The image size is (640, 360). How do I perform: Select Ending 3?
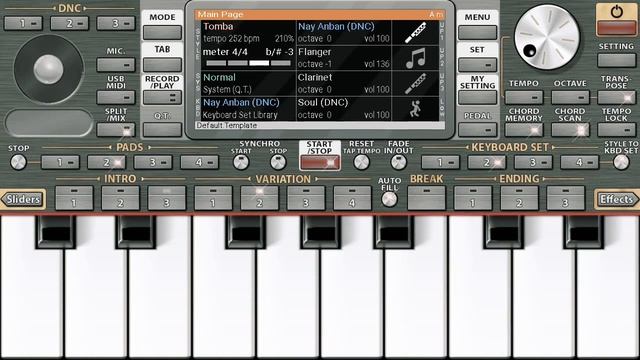[x=565, y=198]
